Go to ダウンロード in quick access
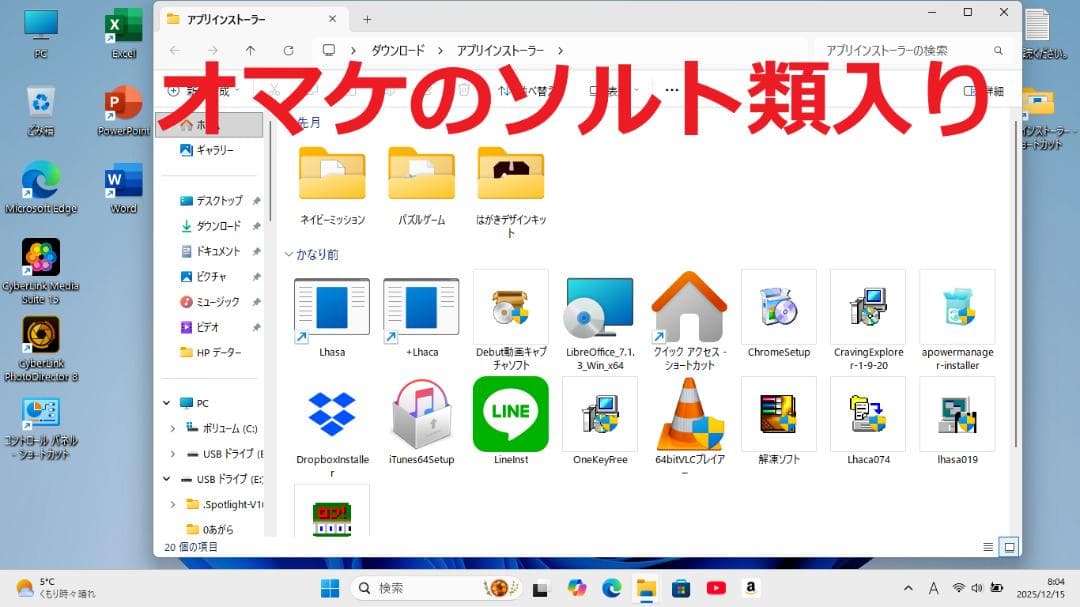This screenshot has height=607, width=1080. (x=213, y=226)
